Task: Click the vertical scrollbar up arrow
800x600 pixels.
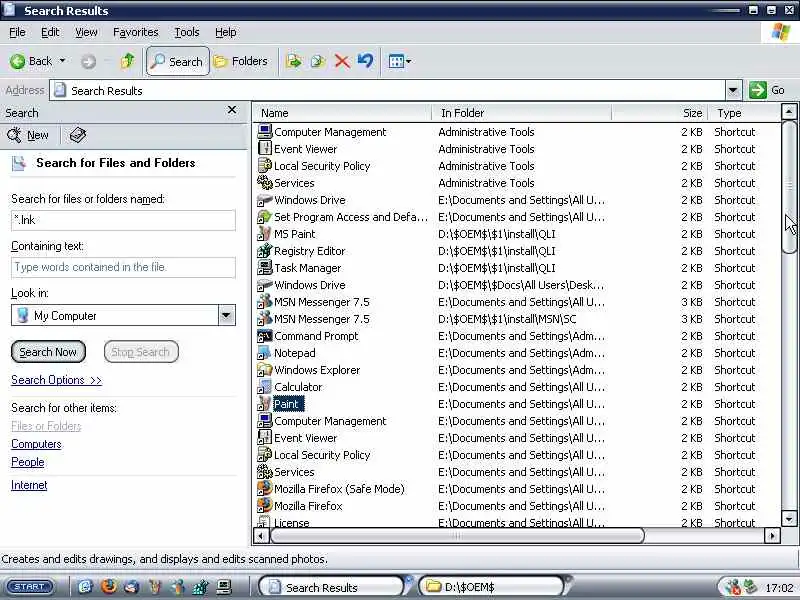Action: (x=789, y=112)
